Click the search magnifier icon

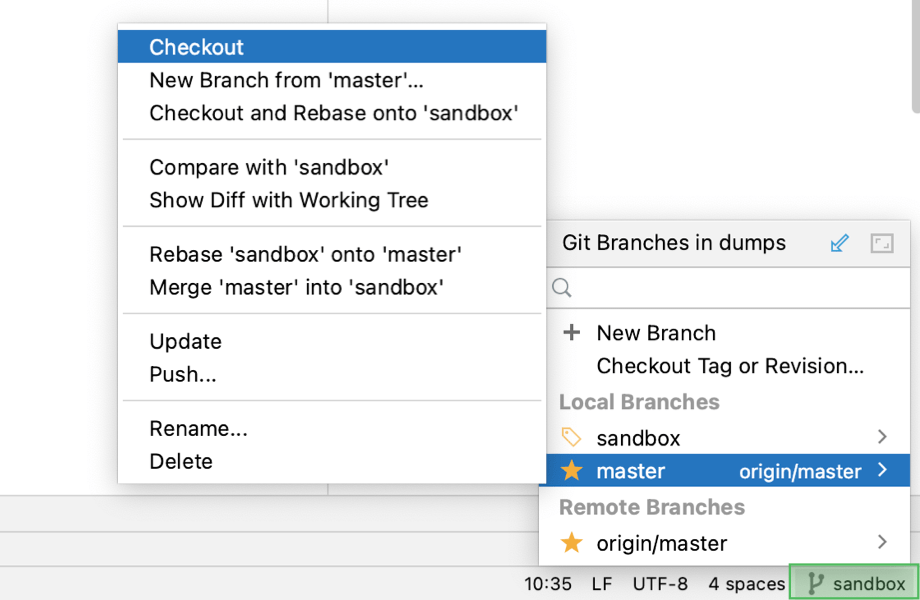562,287
